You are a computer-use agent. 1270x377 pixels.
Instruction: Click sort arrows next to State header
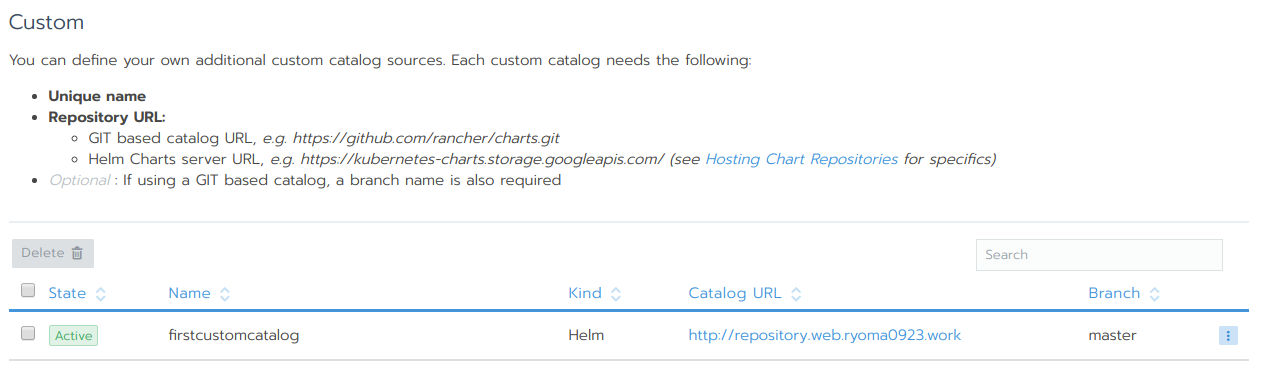101,294
